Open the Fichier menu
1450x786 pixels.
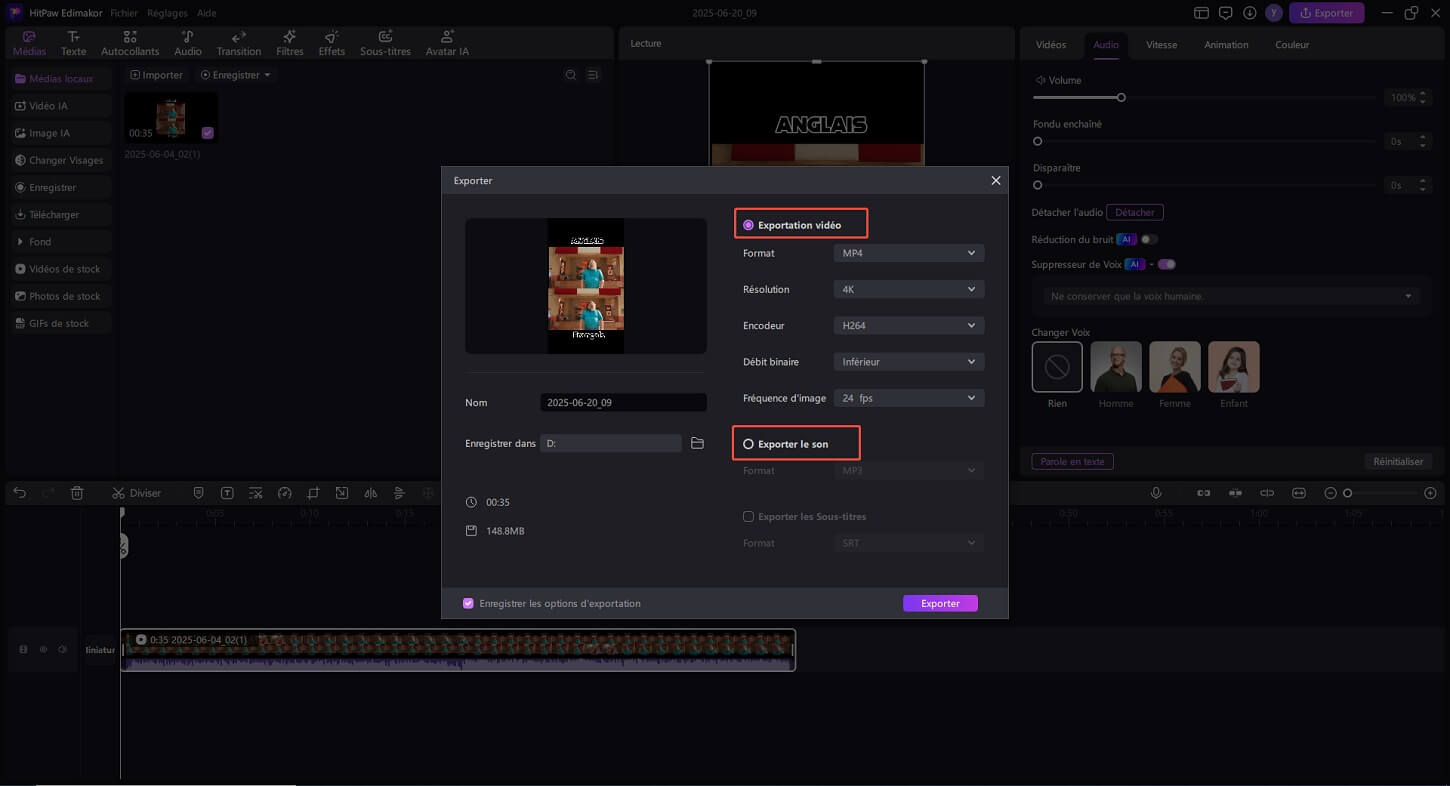124,13
